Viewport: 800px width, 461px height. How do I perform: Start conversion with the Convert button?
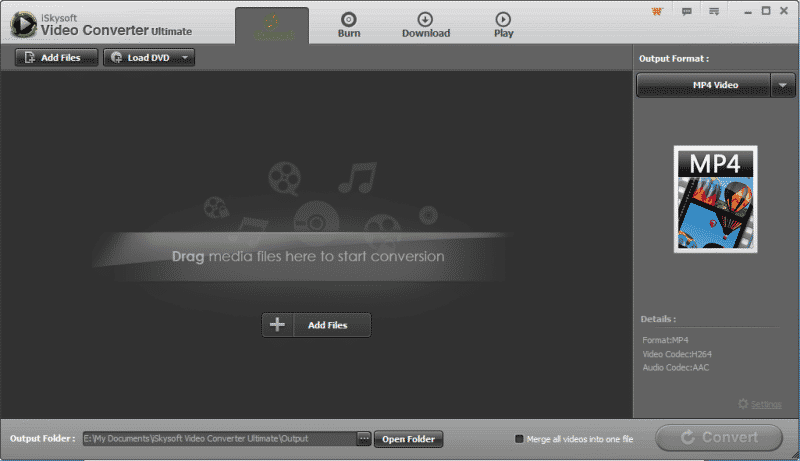tap(719, 438)
